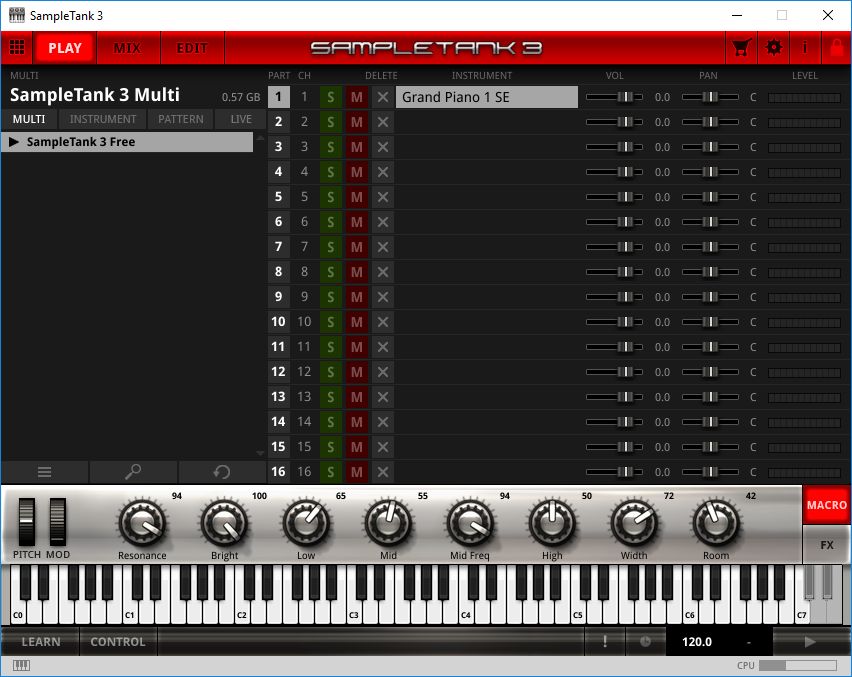Screen dimensions: 852x677
Task: Click the empty instrument slot of part 2
Action: (x=487, y=122)
